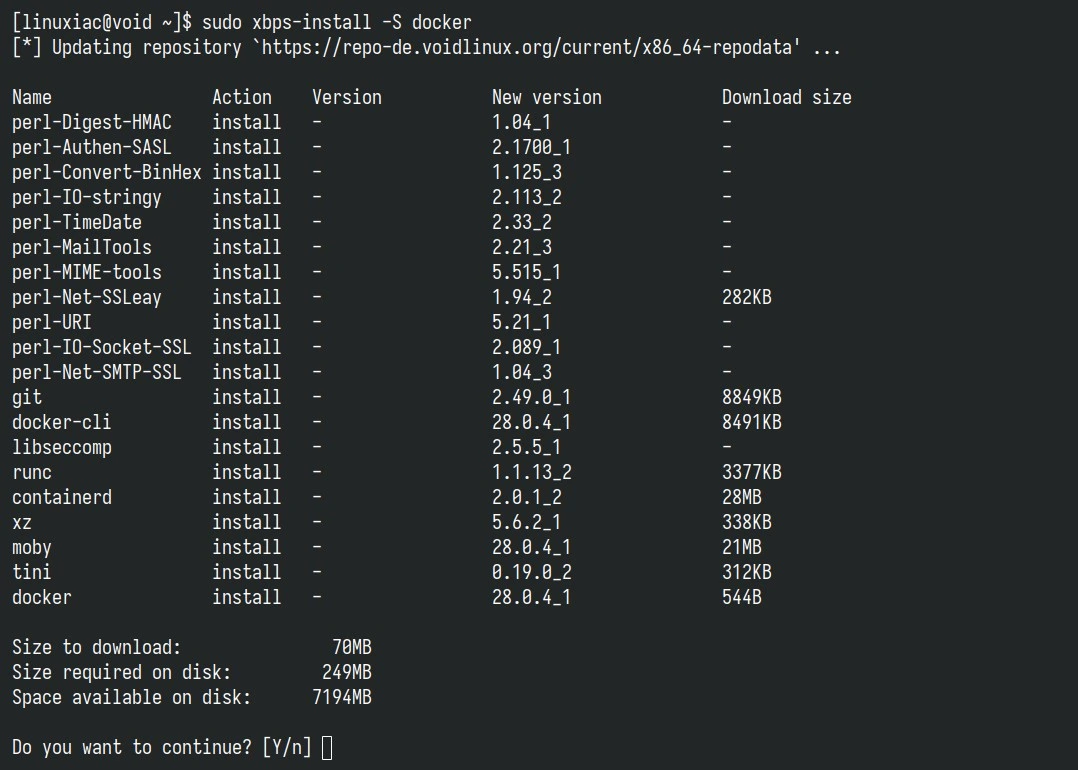Click the tini package name

pyautogui.click(x=32, y=572)
